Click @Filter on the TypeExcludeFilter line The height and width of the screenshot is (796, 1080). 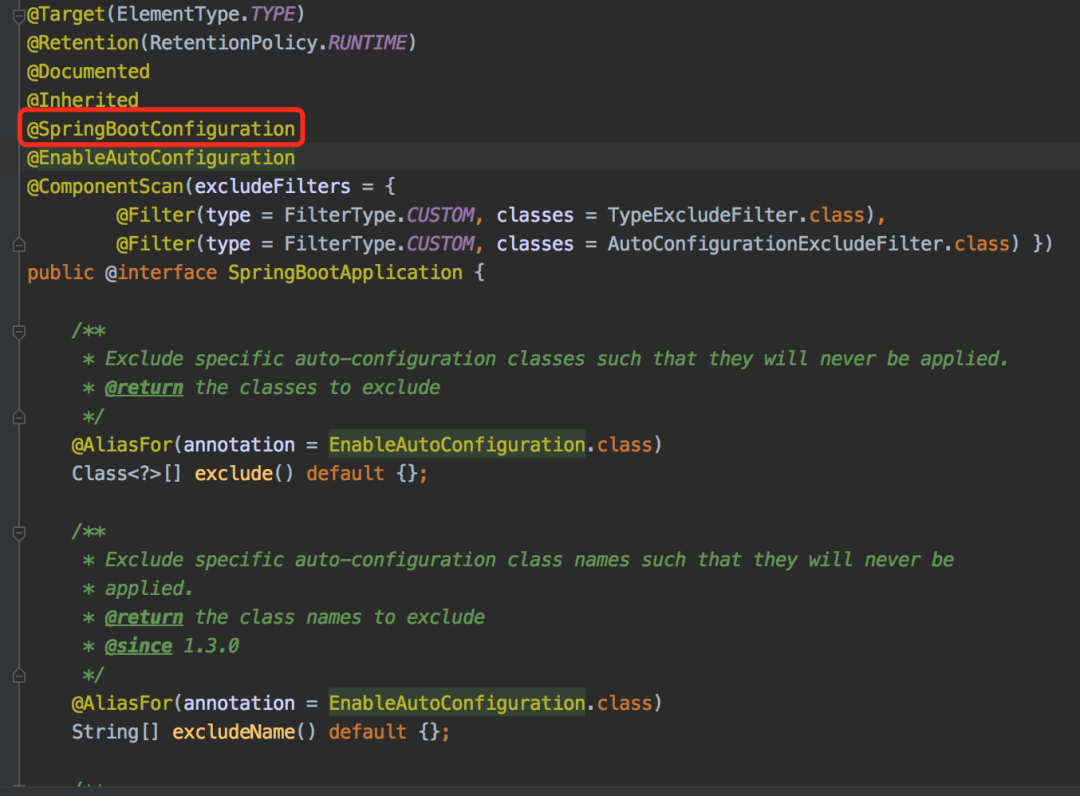pos(156,215)
